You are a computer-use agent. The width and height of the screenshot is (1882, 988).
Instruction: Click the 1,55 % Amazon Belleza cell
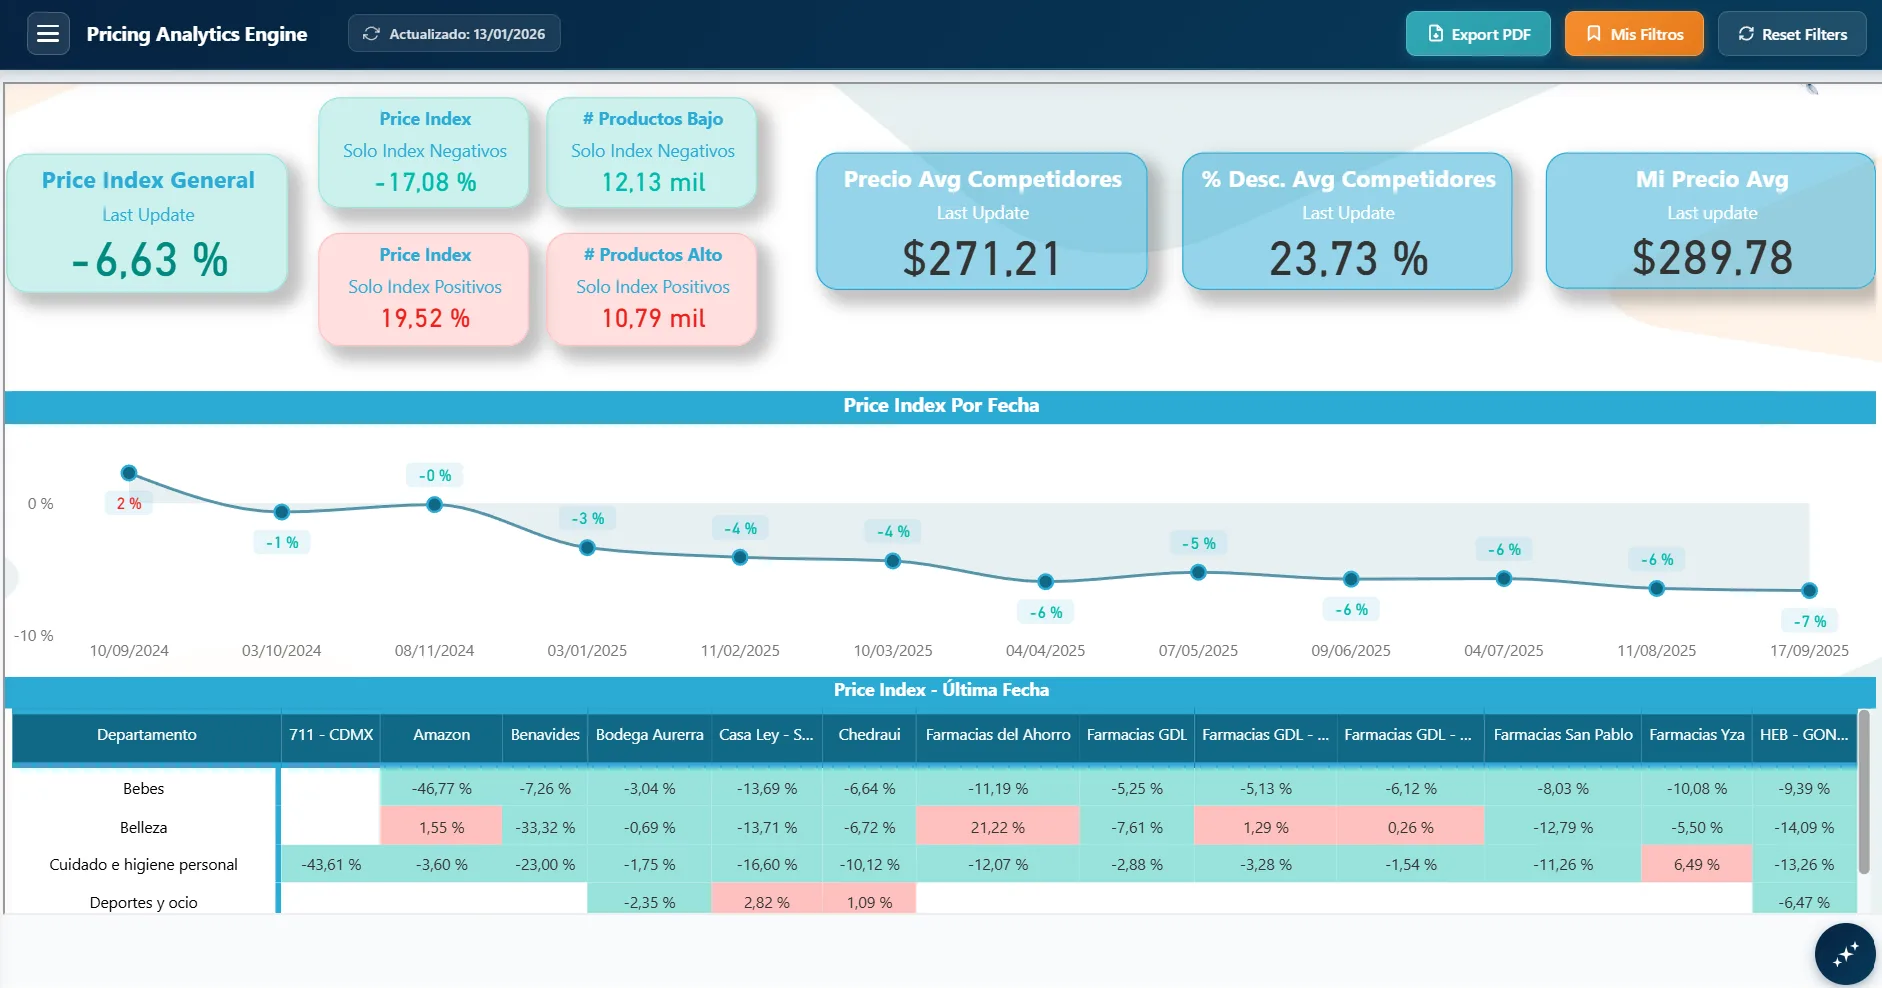point(441,828)
